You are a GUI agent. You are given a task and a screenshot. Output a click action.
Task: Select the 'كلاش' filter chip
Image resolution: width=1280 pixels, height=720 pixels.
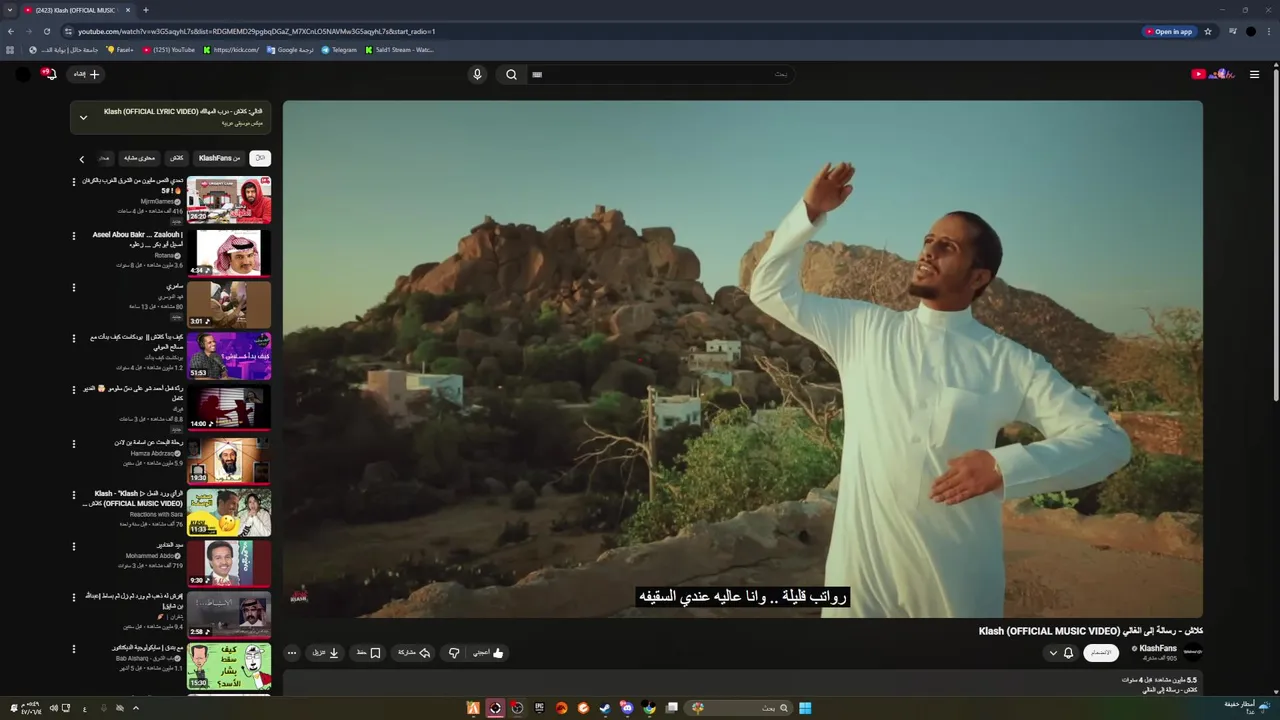coord(176,158)
